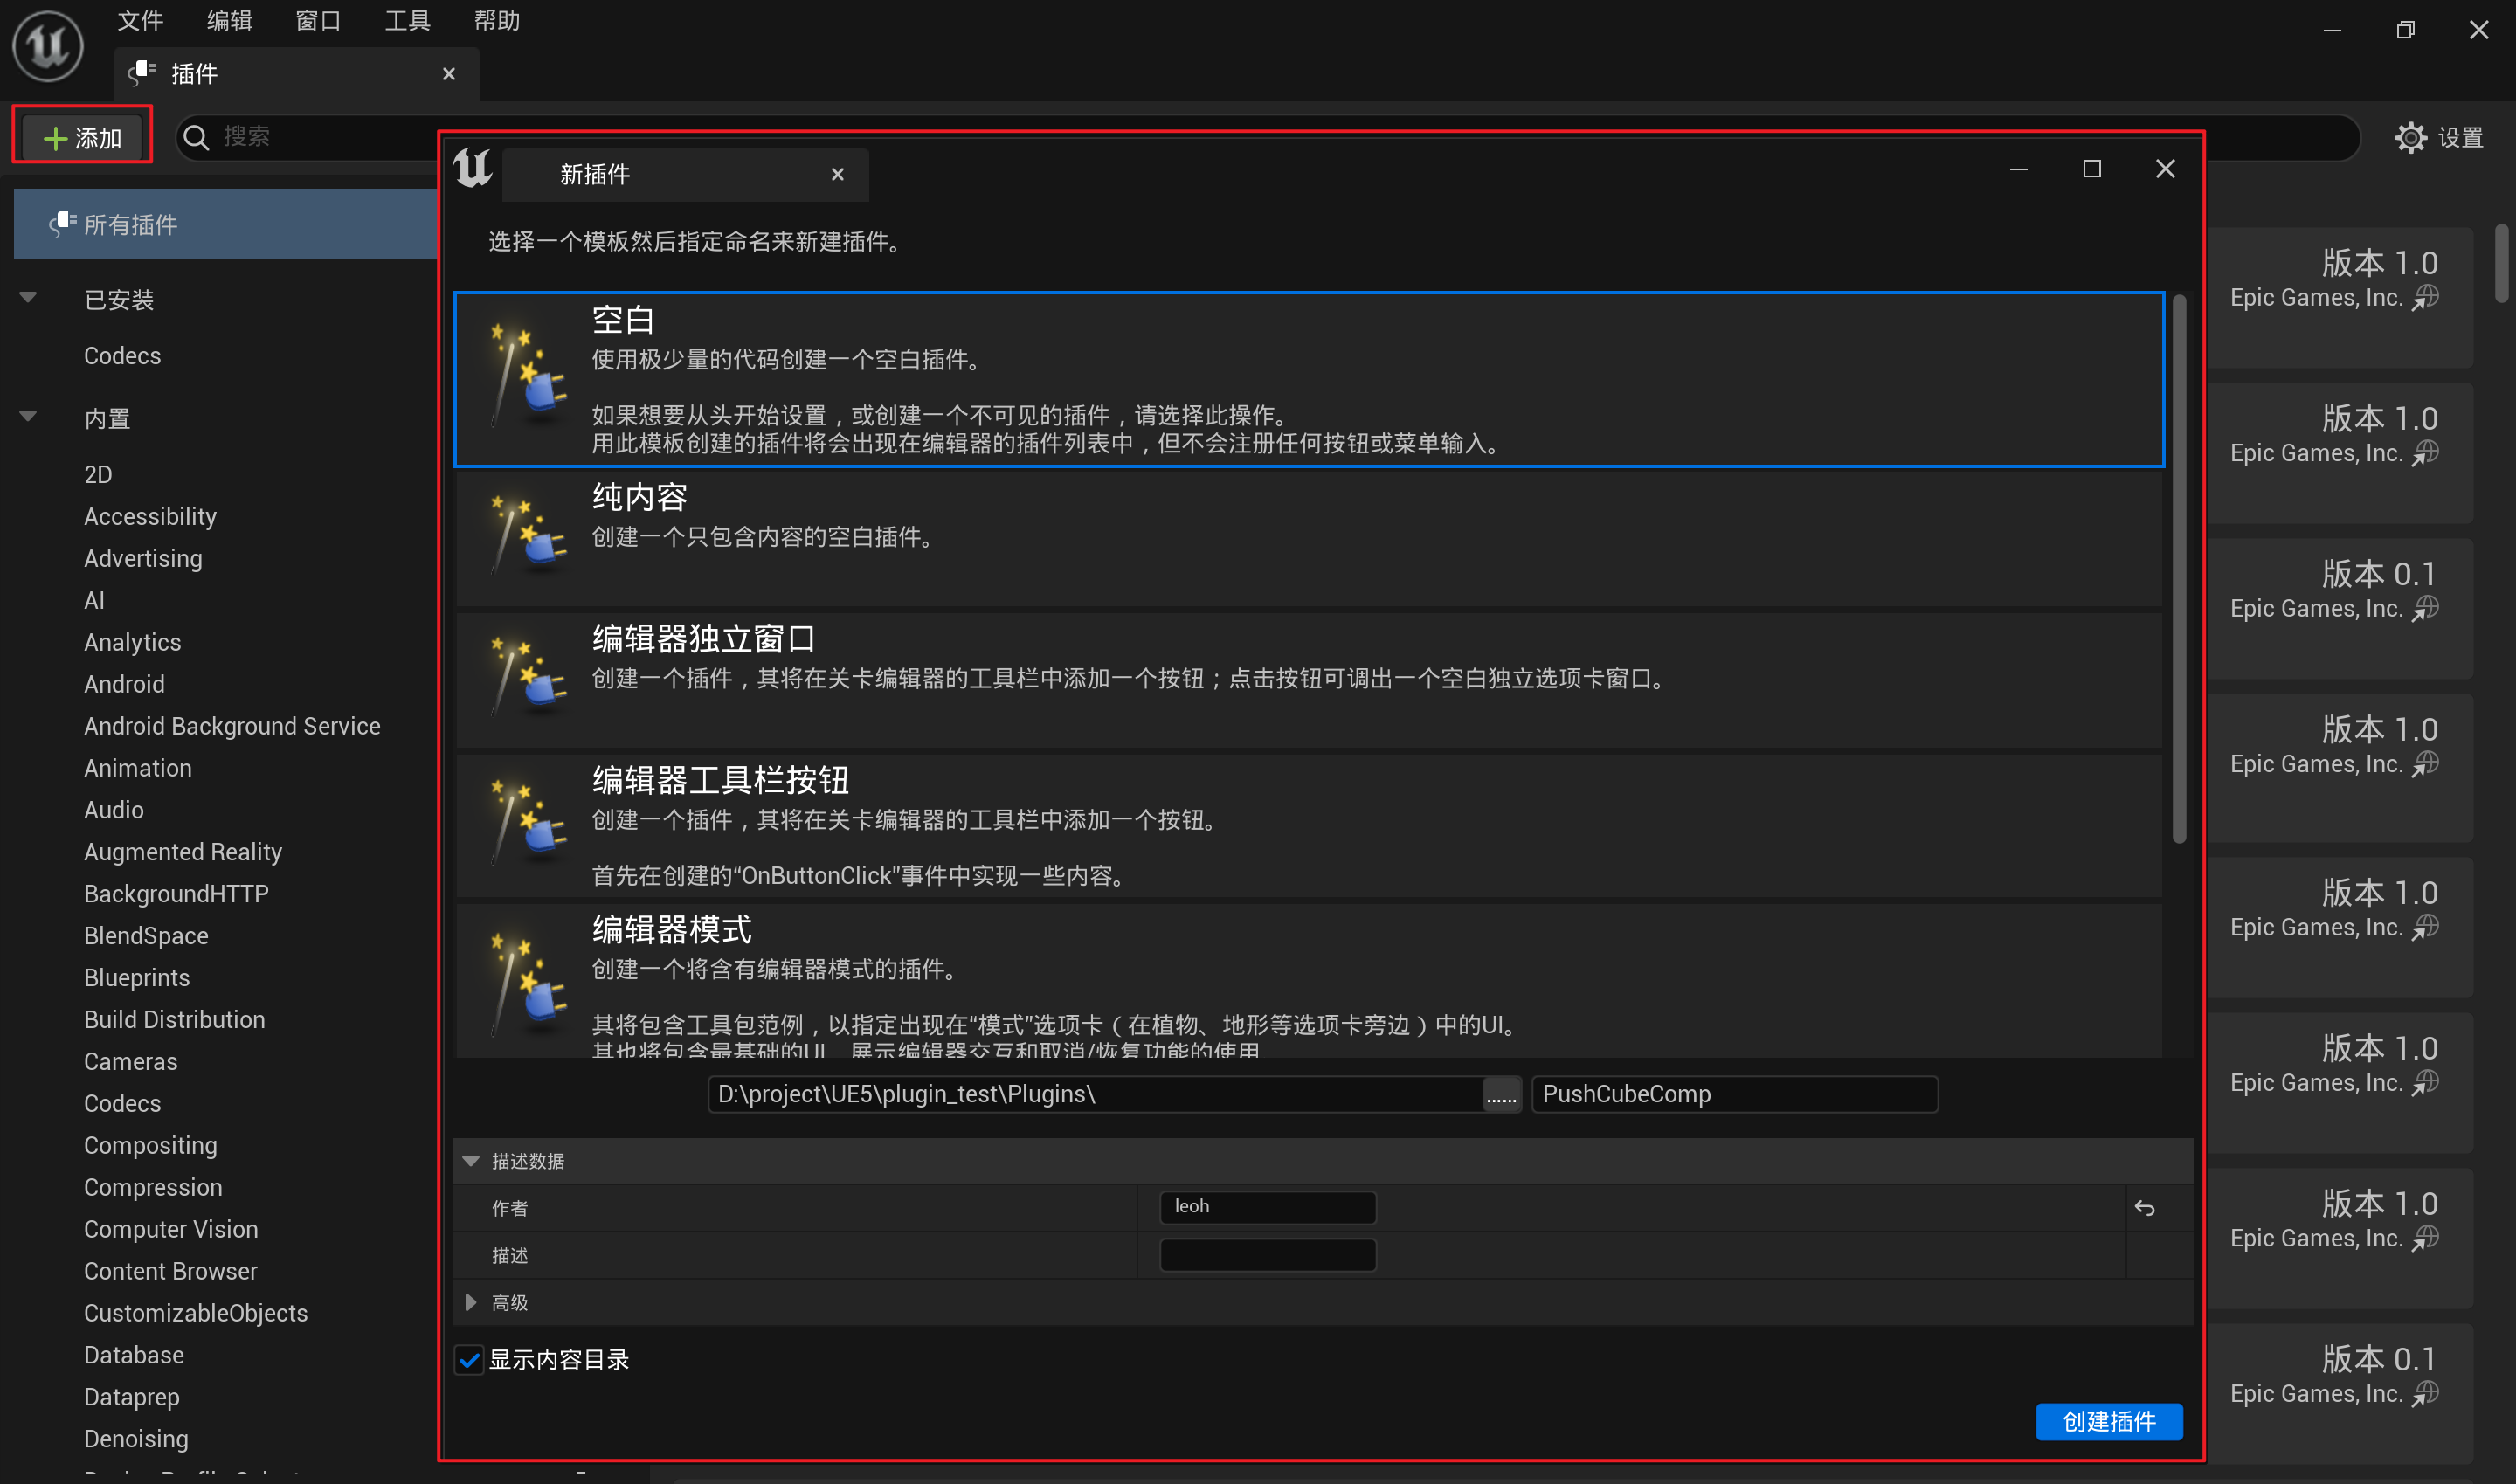Select the 编辑器独立窗口 template wand icon

(x=527, y=677)
